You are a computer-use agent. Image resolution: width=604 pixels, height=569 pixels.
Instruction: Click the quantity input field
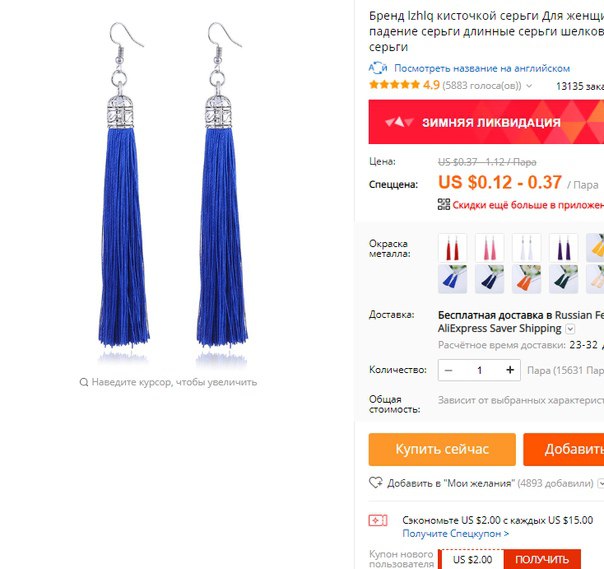[479, 370]
